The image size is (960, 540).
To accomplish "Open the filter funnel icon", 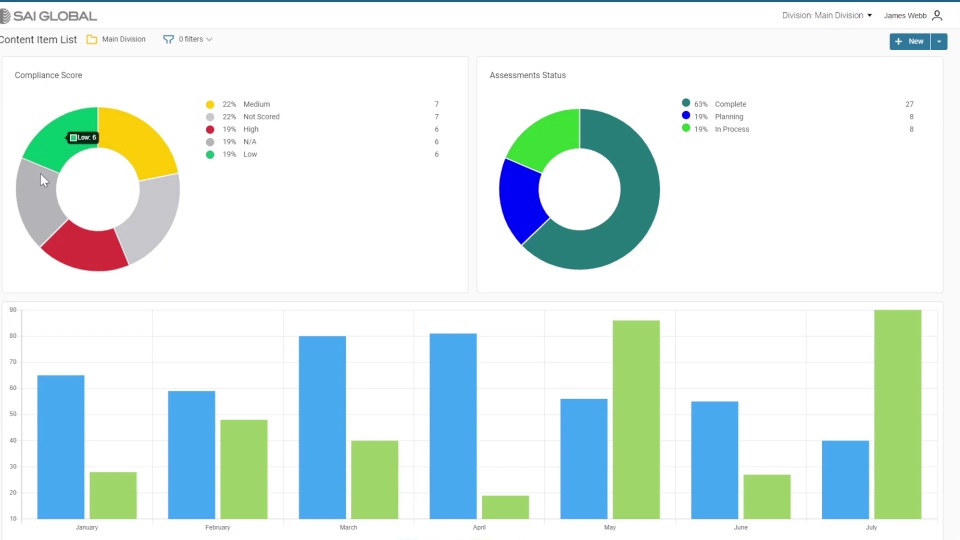I will pyautogui.click(x=168, y=39).
